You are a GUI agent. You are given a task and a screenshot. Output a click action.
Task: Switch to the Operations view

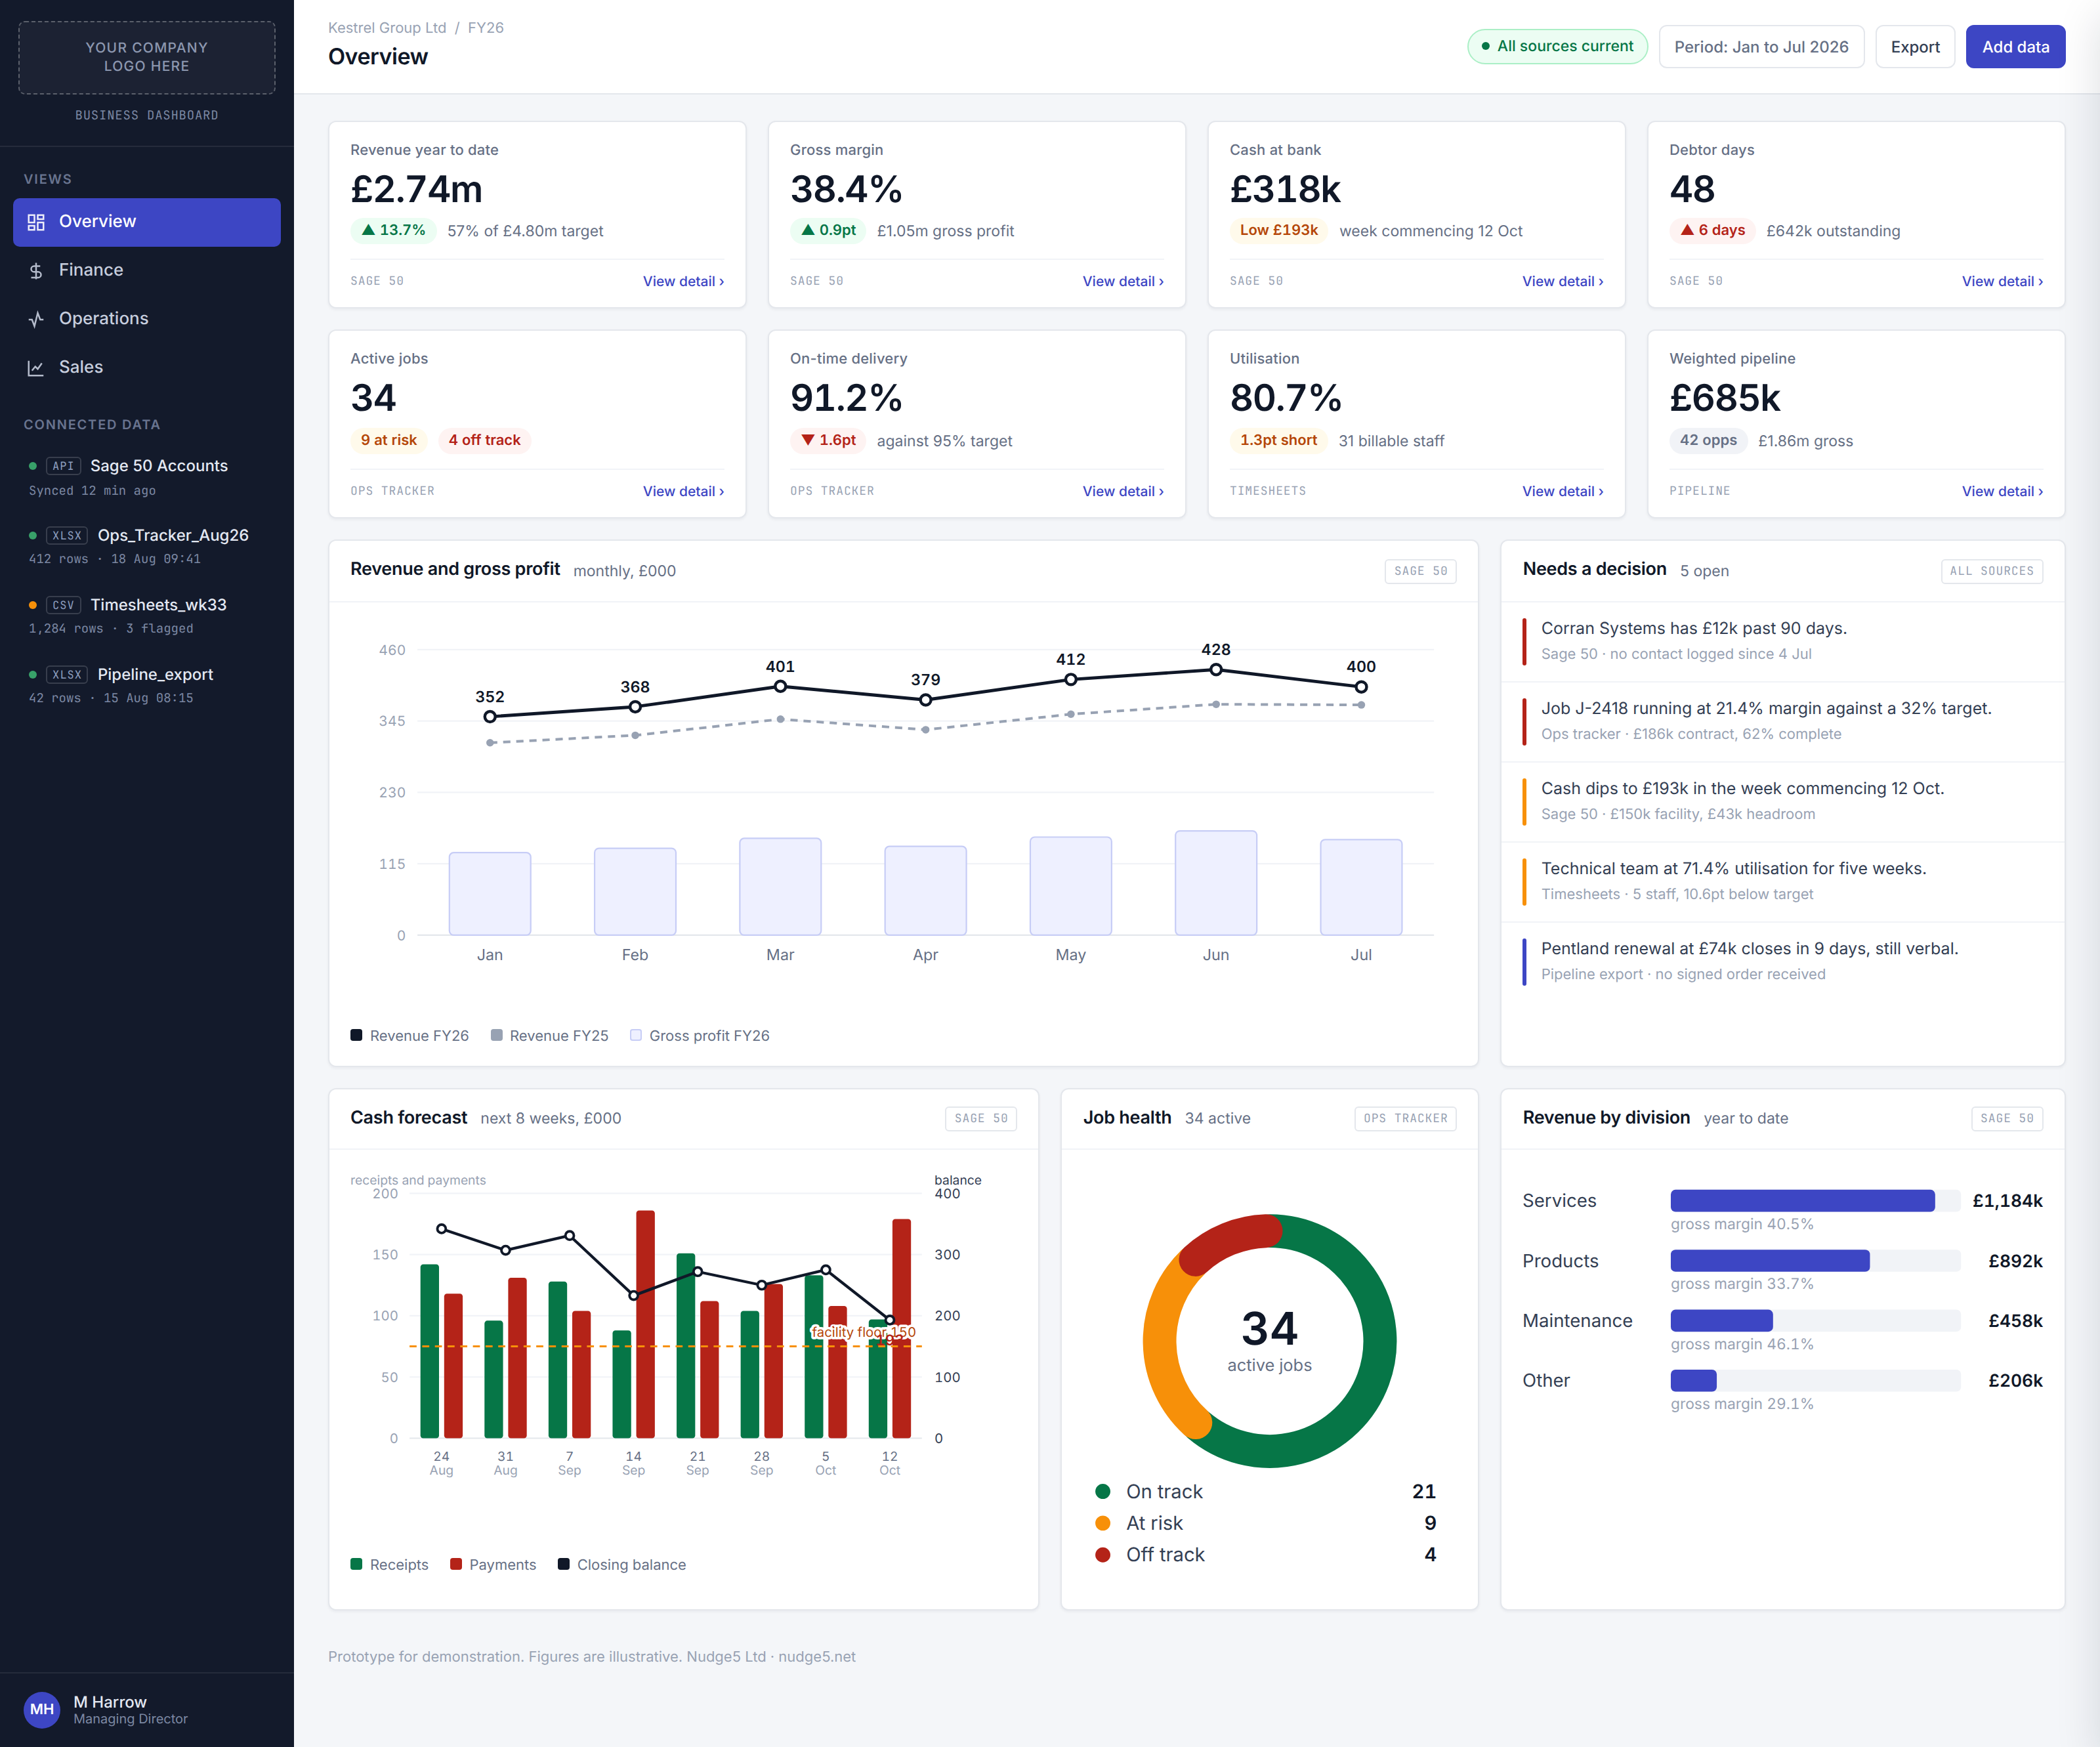147,319
